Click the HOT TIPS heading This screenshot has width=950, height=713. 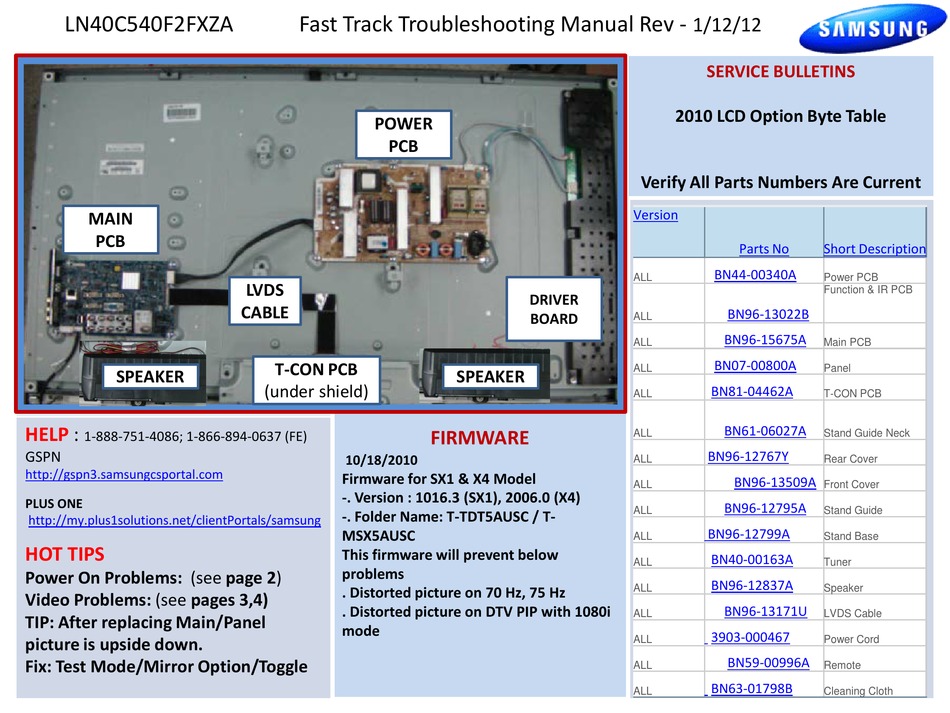[65, 554]
